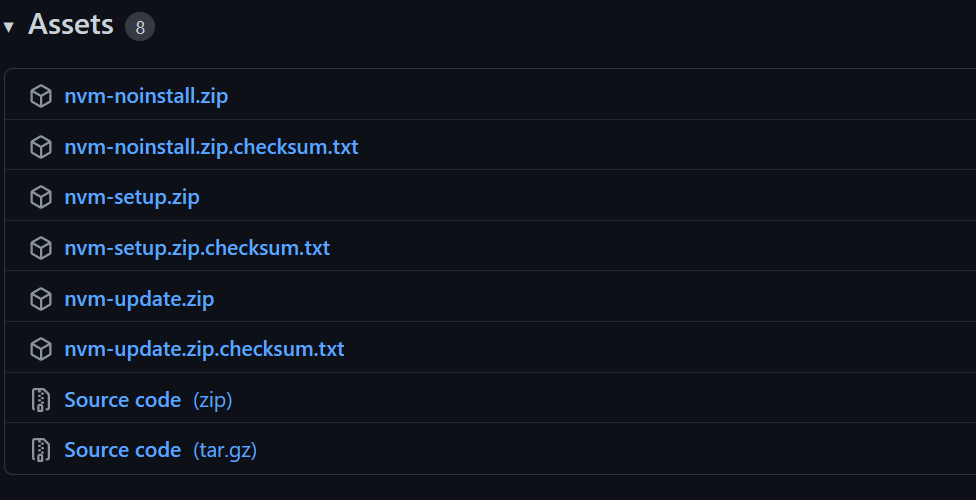
Task: Click archive icon beside Source code (tar.gz)
Action: (x=40, y=450)
